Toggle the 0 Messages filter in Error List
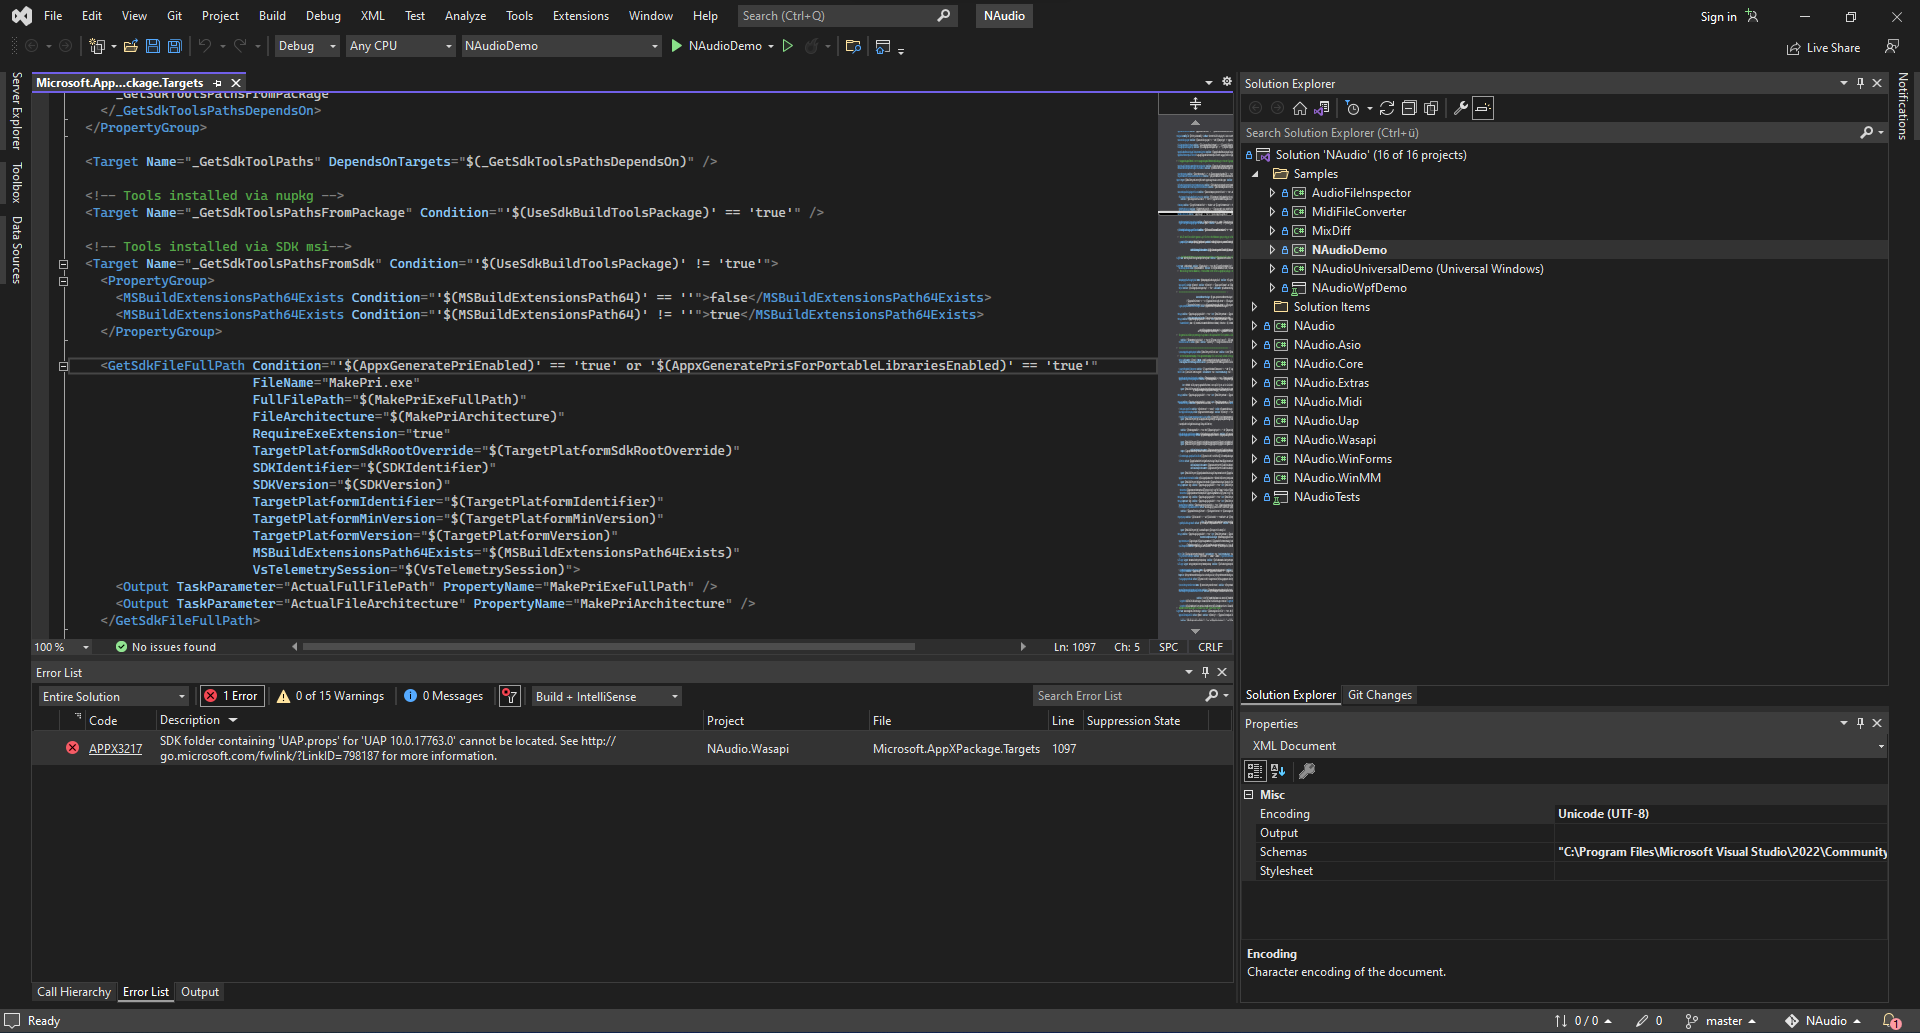1920x1033 pixels. [x=444, y=695]
